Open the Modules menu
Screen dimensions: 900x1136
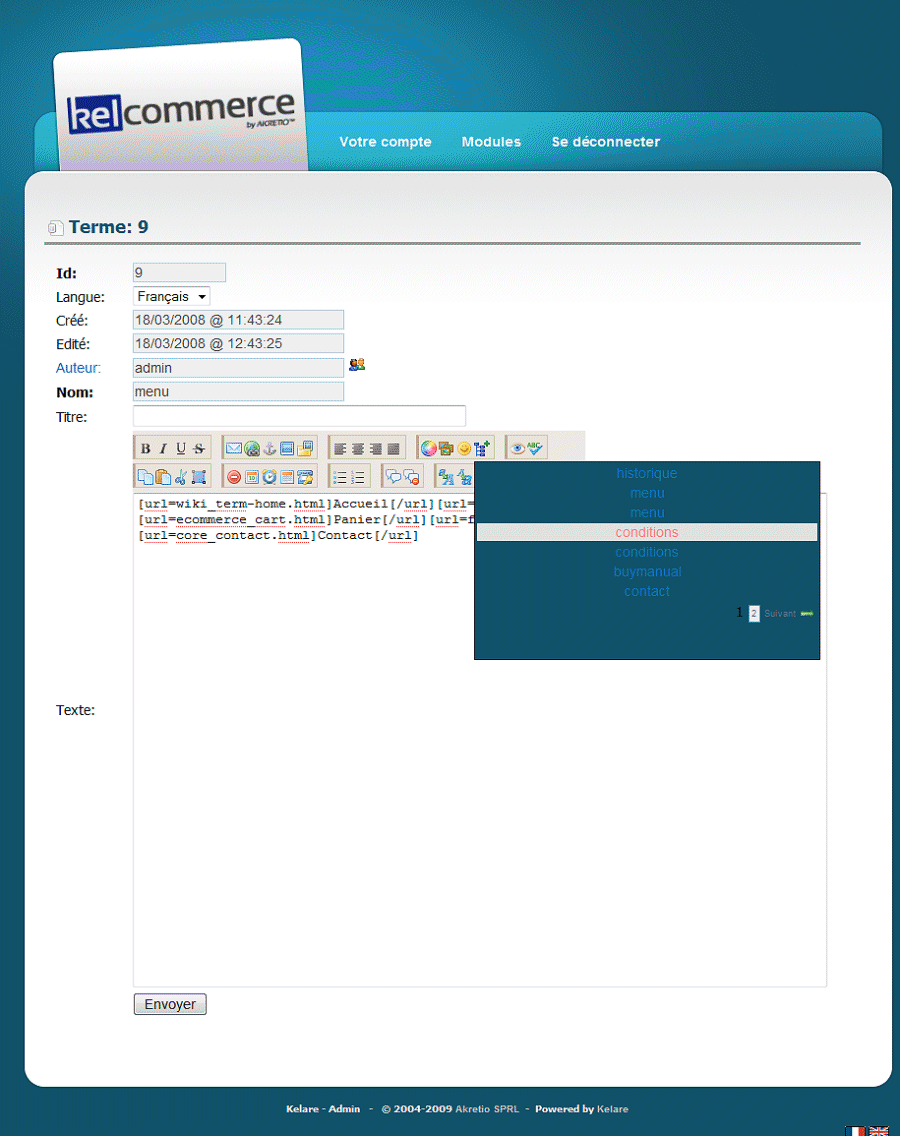pos(491,142)
